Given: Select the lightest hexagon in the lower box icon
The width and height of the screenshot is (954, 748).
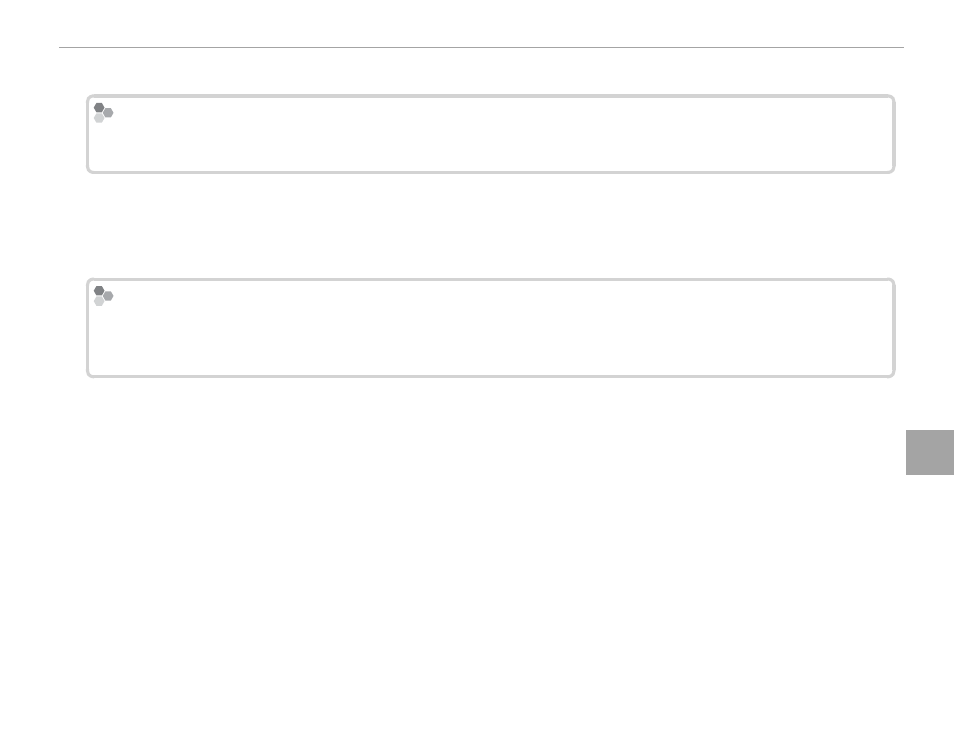Looking at the screenshot, I should (x=99, y=301).
